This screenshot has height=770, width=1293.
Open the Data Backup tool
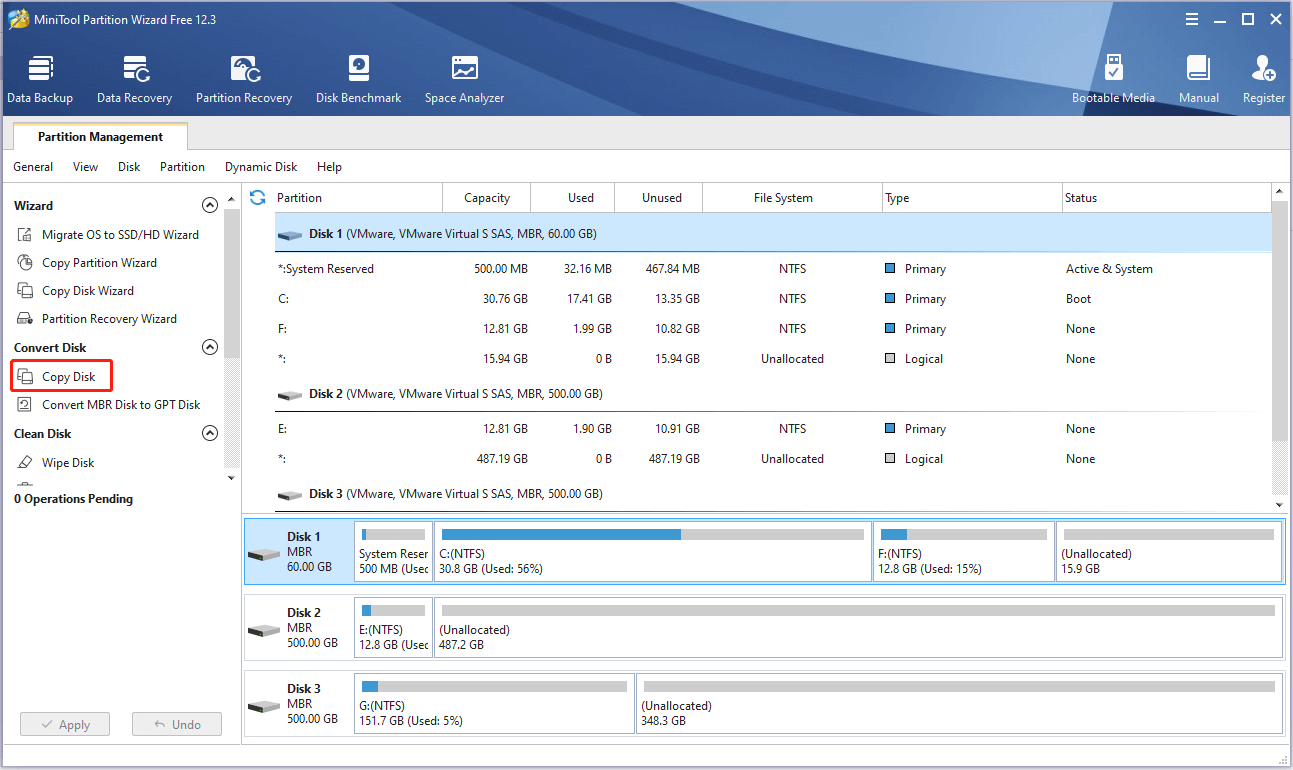[x=40, y=80]
